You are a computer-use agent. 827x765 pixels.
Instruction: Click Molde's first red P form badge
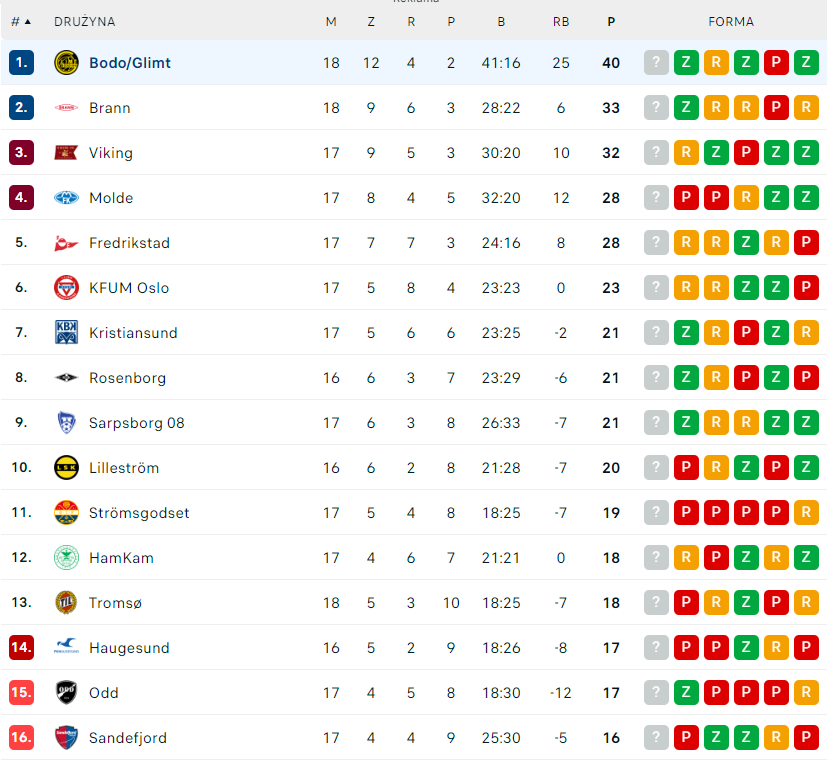coord(686,198)
